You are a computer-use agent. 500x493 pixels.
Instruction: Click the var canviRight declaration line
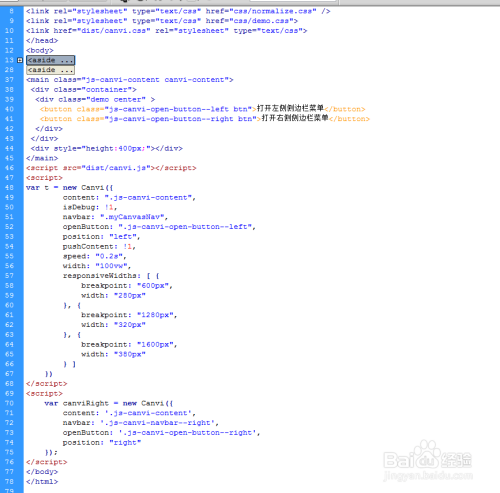tap(109, 403)
